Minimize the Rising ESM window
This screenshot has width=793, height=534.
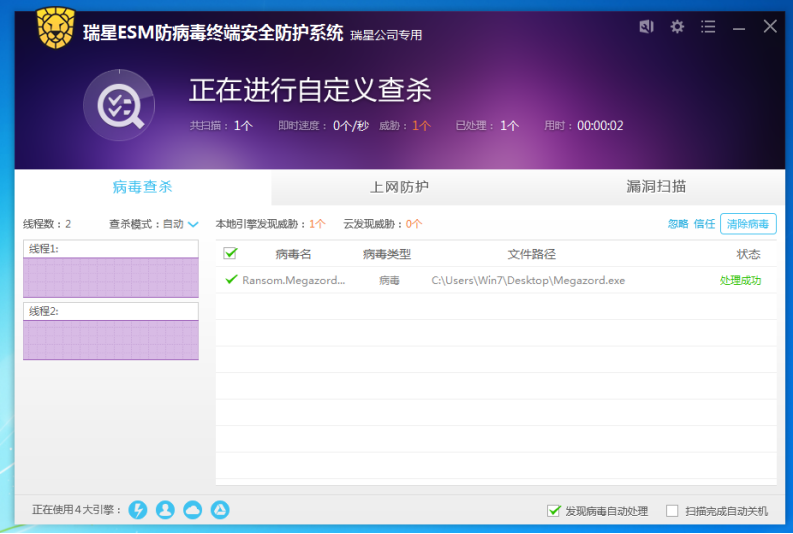coord(739,28)
